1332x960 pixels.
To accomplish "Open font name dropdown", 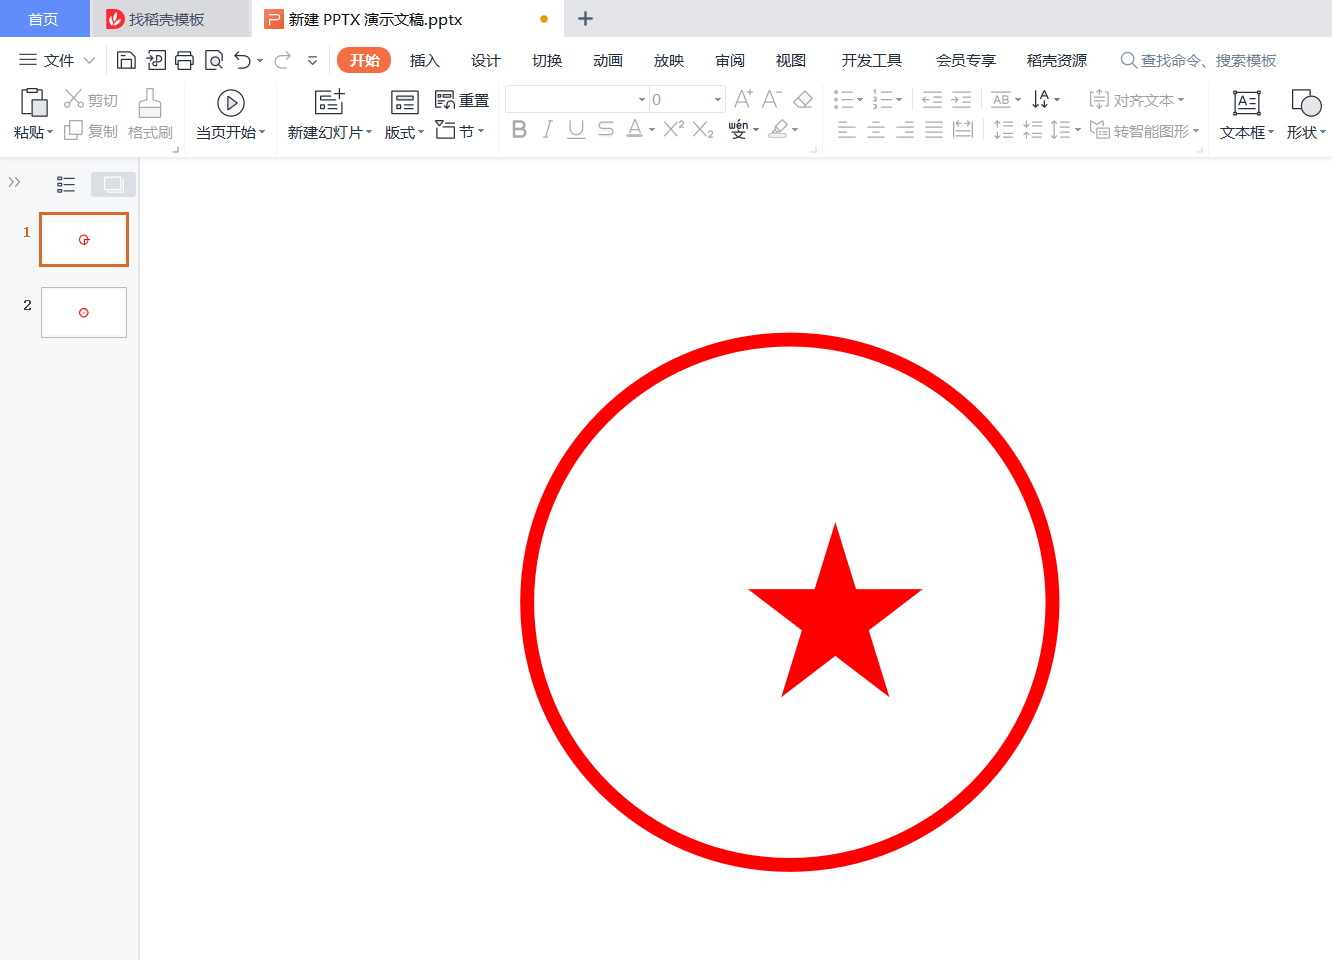I will click(x=642, y=99).
